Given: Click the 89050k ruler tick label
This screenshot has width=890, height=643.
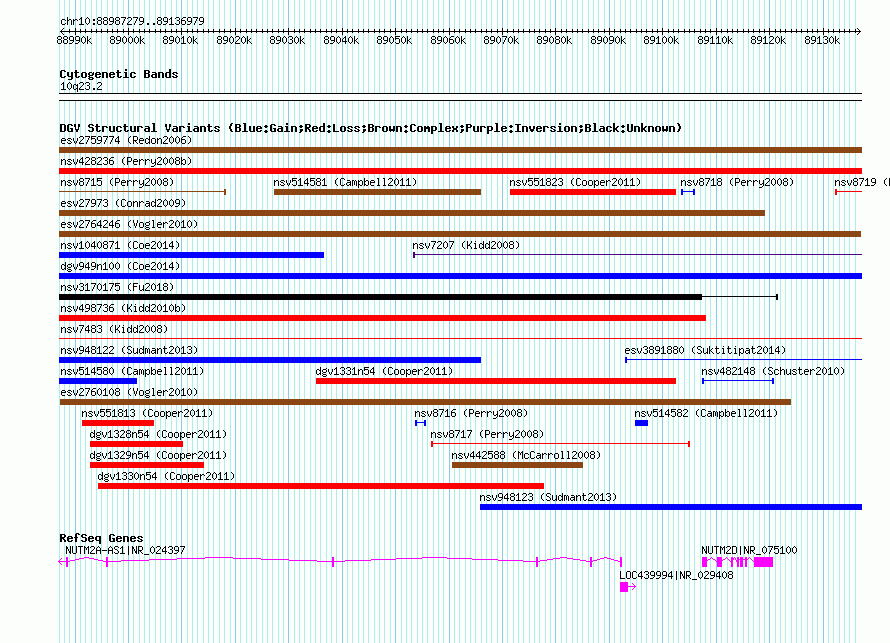Looking at the screenshot, I should 394,40.
